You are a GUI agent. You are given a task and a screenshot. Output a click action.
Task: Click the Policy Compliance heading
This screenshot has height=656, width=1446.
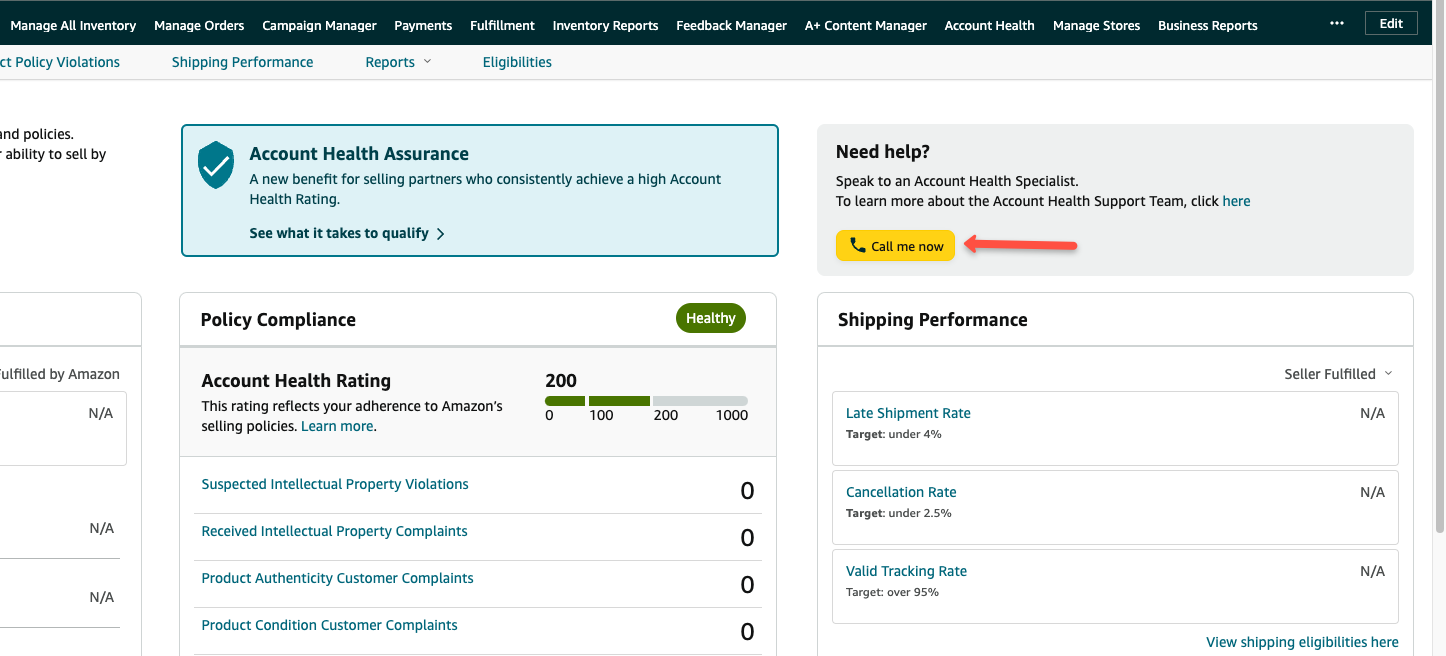coord(278,320)
